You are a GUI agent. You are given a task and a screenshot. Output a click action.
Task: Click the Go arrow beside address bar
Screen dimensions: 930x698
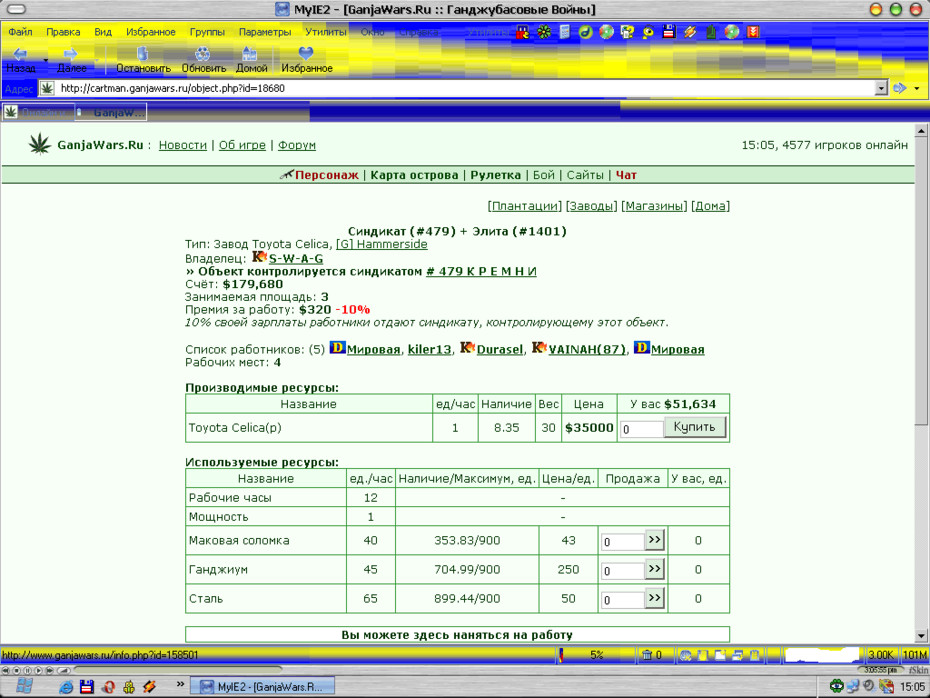[x=900, y=88]
